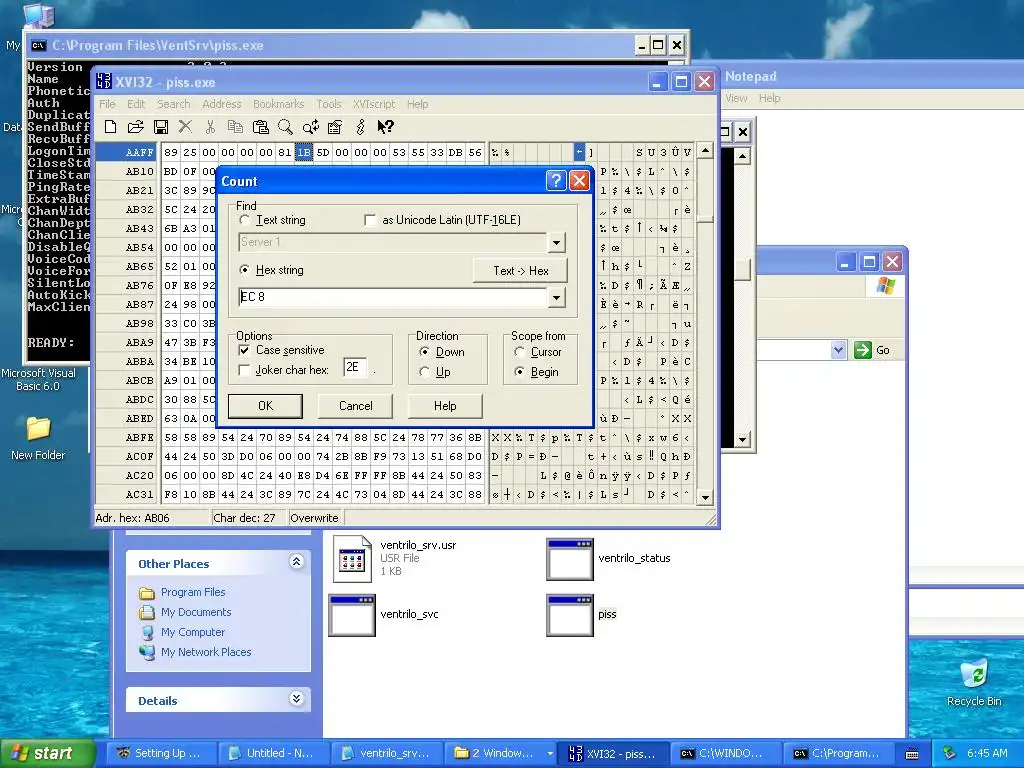This screenshot has height=768, width=1024.
Task: Click the My Network Places icon
Action: click(x=147, y=652)
